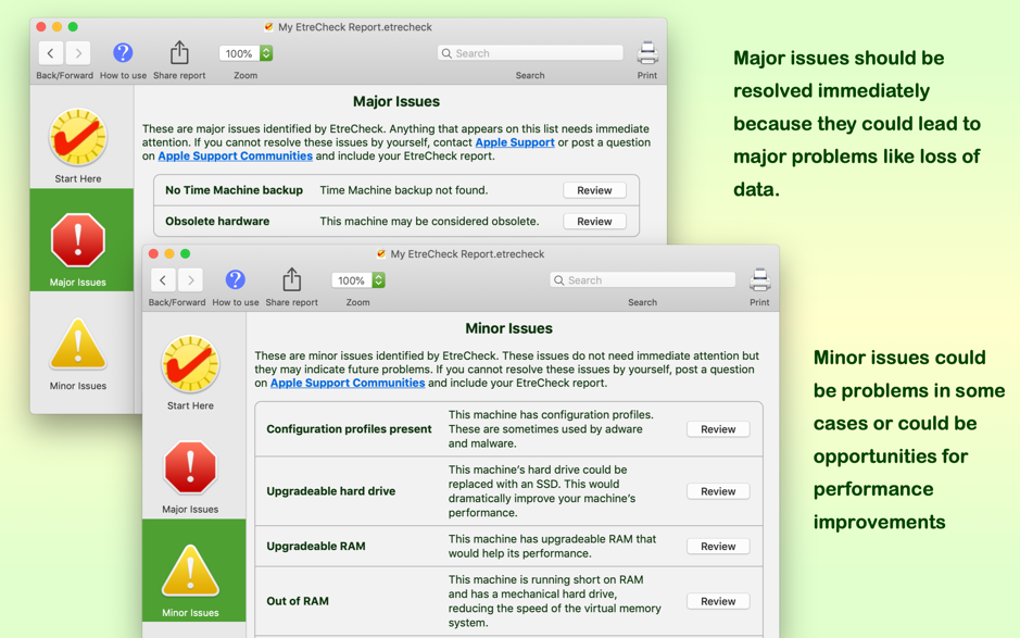Select the Start Here icon in the sidebar
Viewport: 1020px width, 638px height.
(78, 140)
